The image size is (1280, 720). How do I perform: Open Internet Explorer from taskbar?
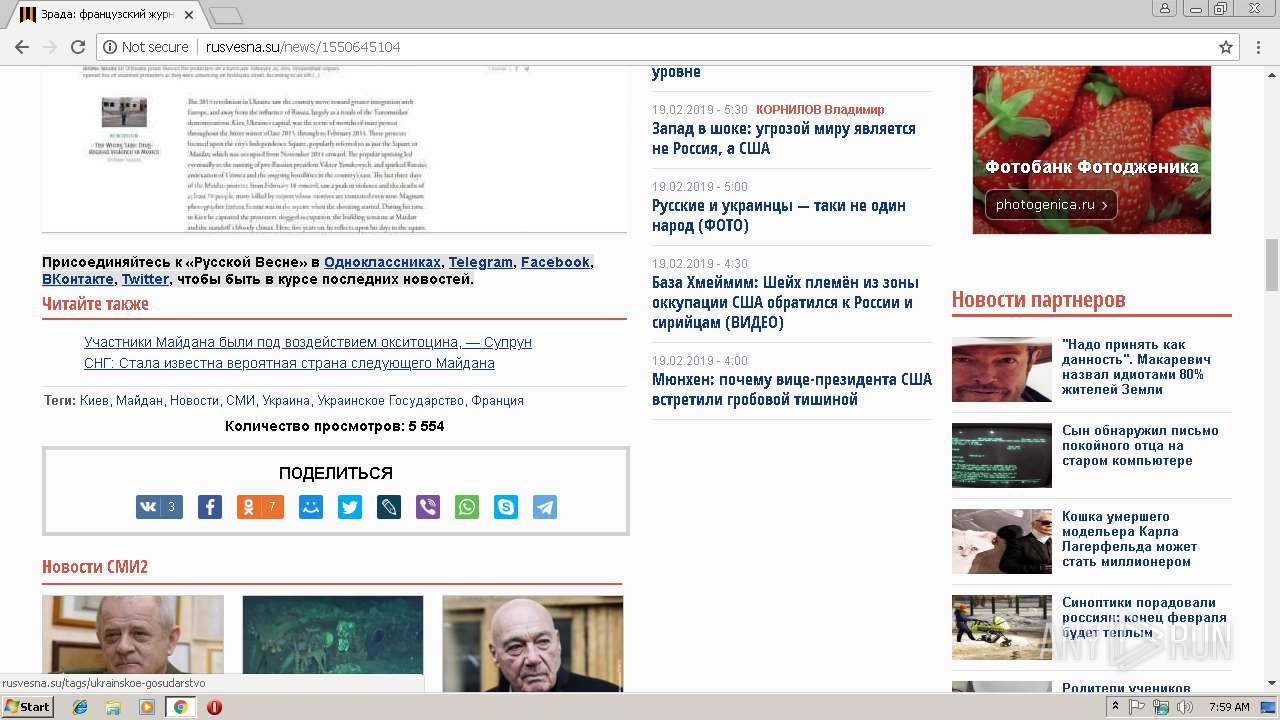[80, 707]
